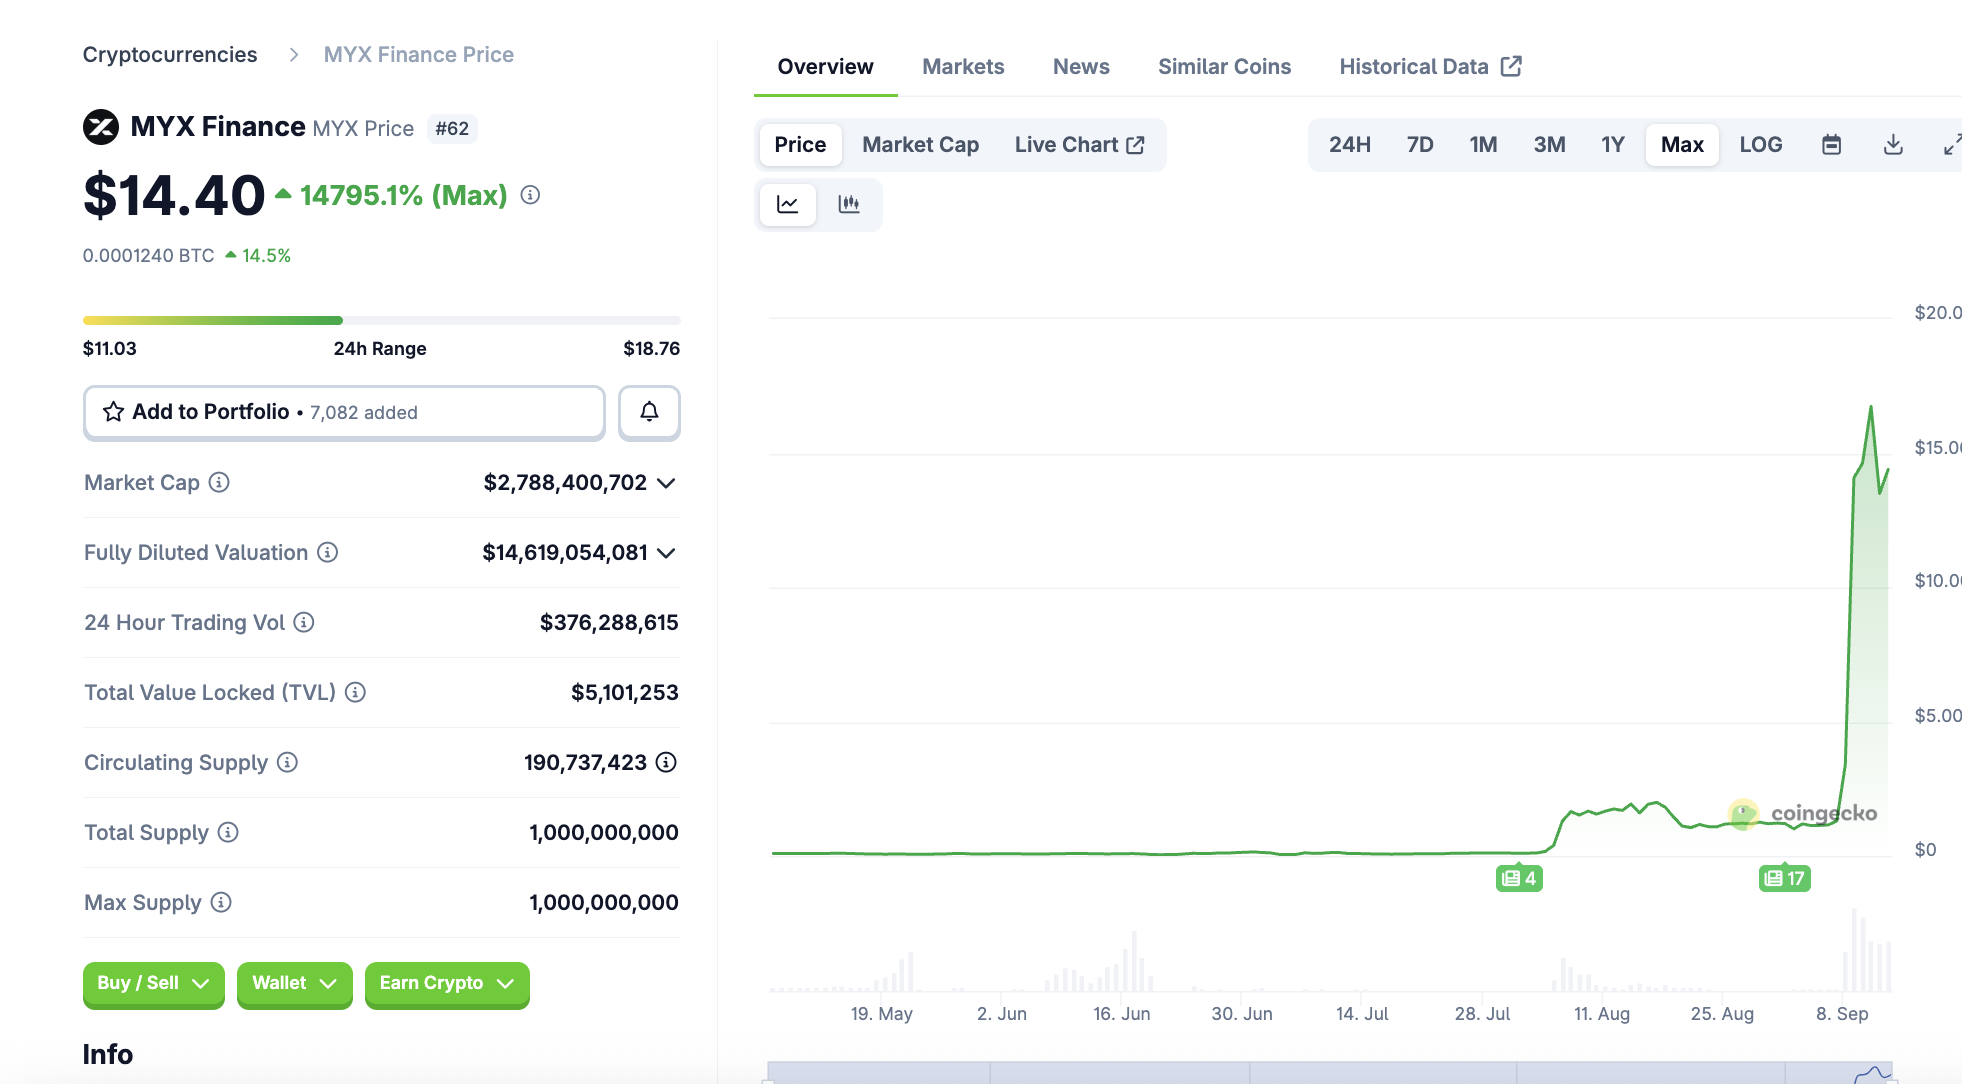Expand Fully Diluted Valuation details
The image size is (1962, 1084).
(666, 553)
